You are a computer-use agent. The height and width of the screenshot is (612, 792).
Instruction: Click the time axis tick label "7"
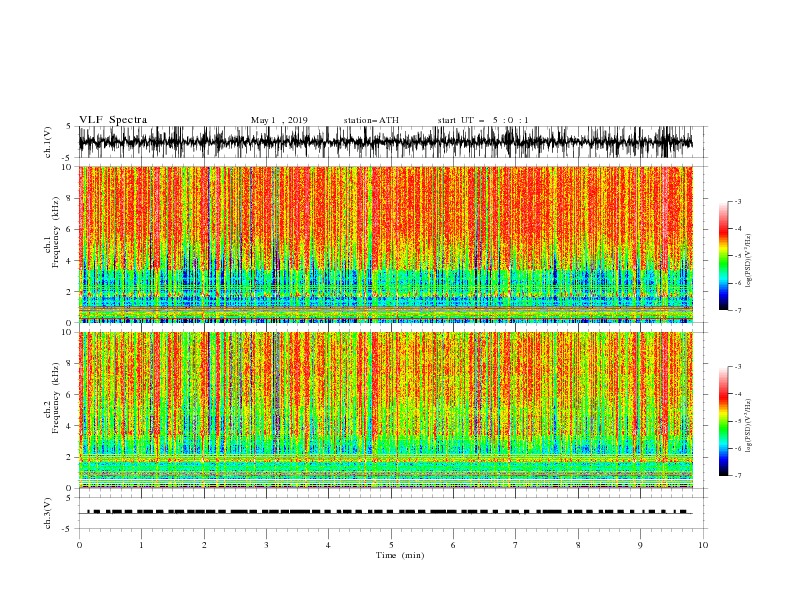[516, 545]
